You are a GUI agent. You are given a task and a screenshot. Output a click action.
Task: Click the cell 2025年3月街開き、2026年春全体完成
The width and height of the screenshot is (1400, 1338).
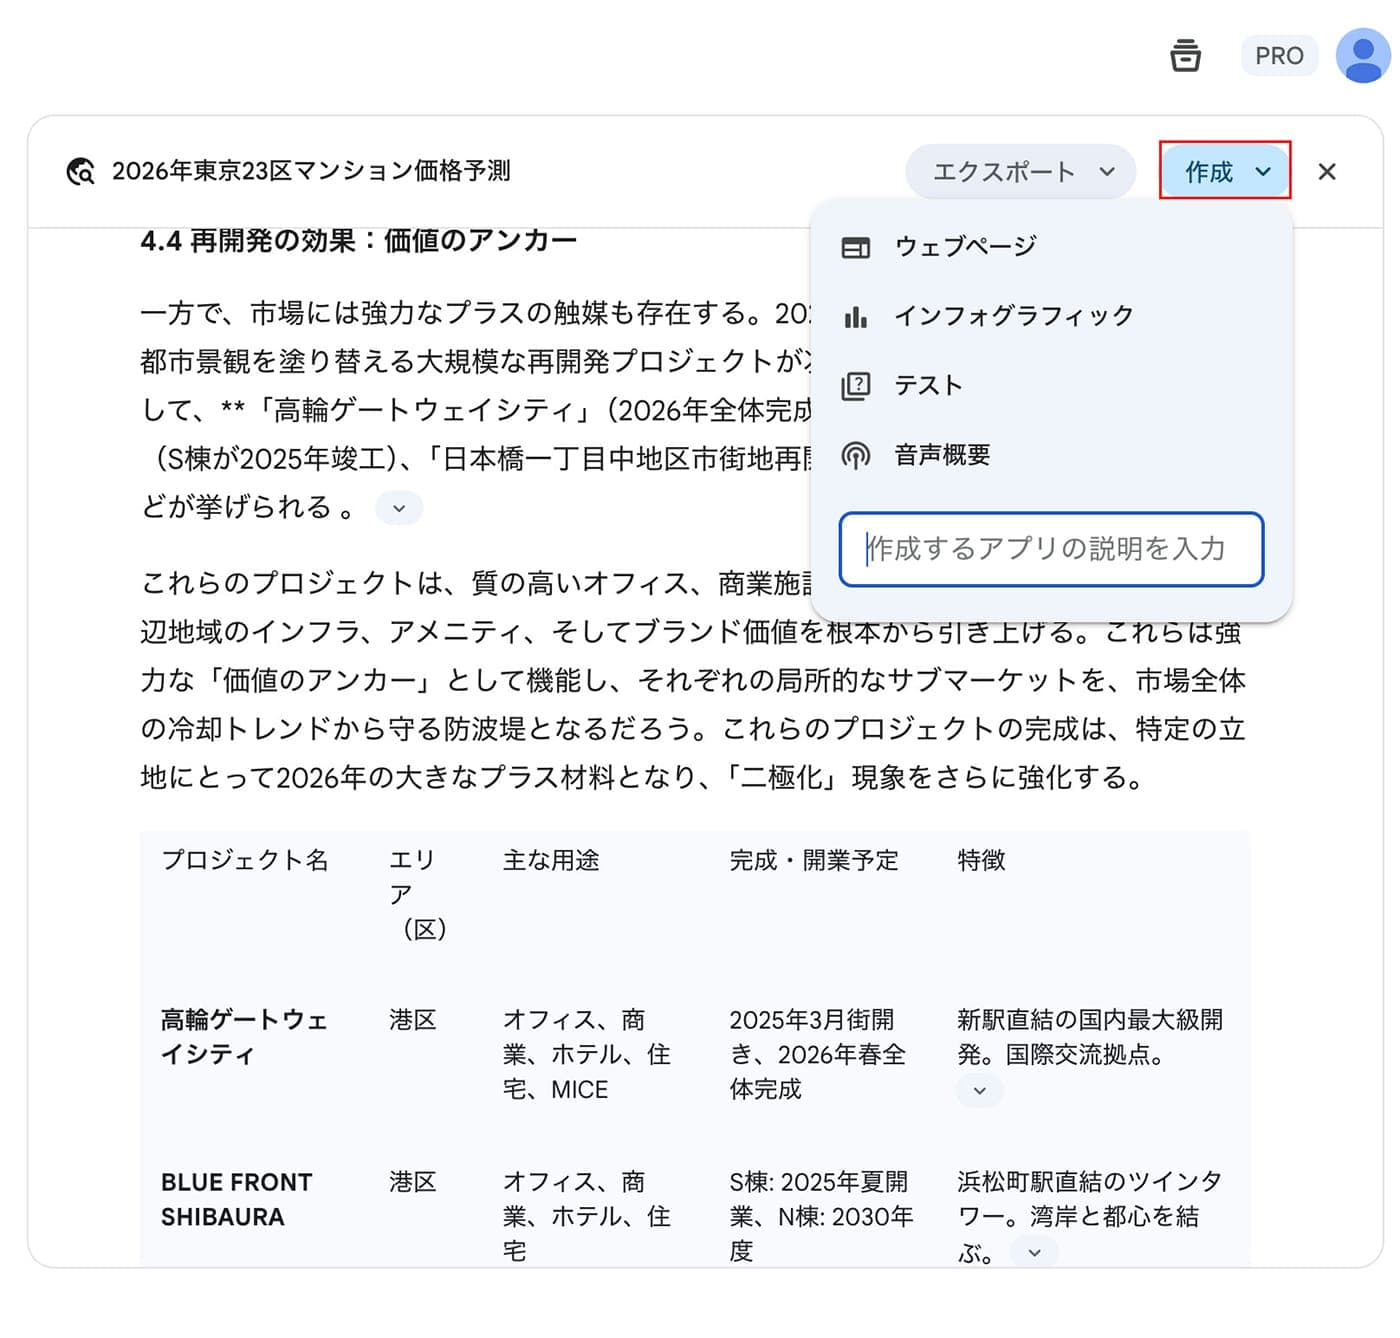coord(818,1054)
